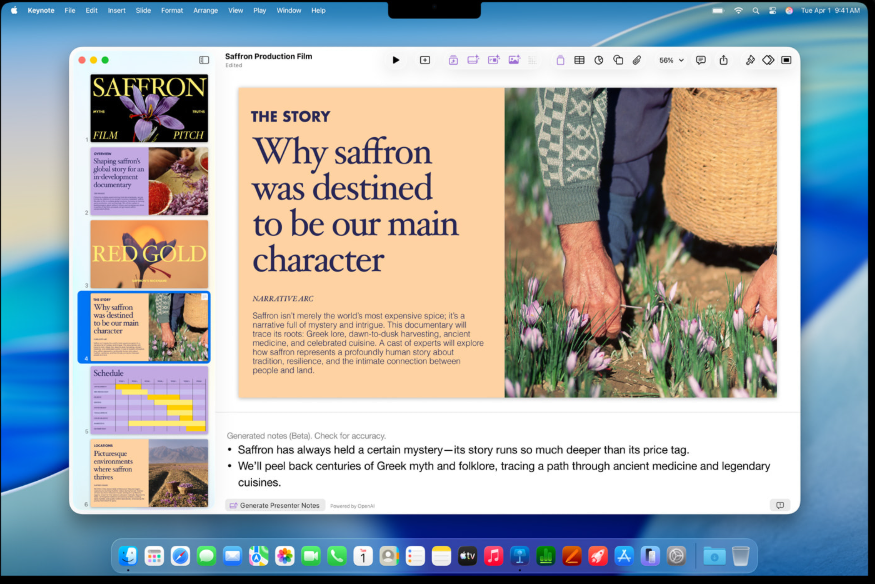Select the Schedule slide thumbnail
Image resolution: width=875 pixels, height=584 pixels.
149,399
